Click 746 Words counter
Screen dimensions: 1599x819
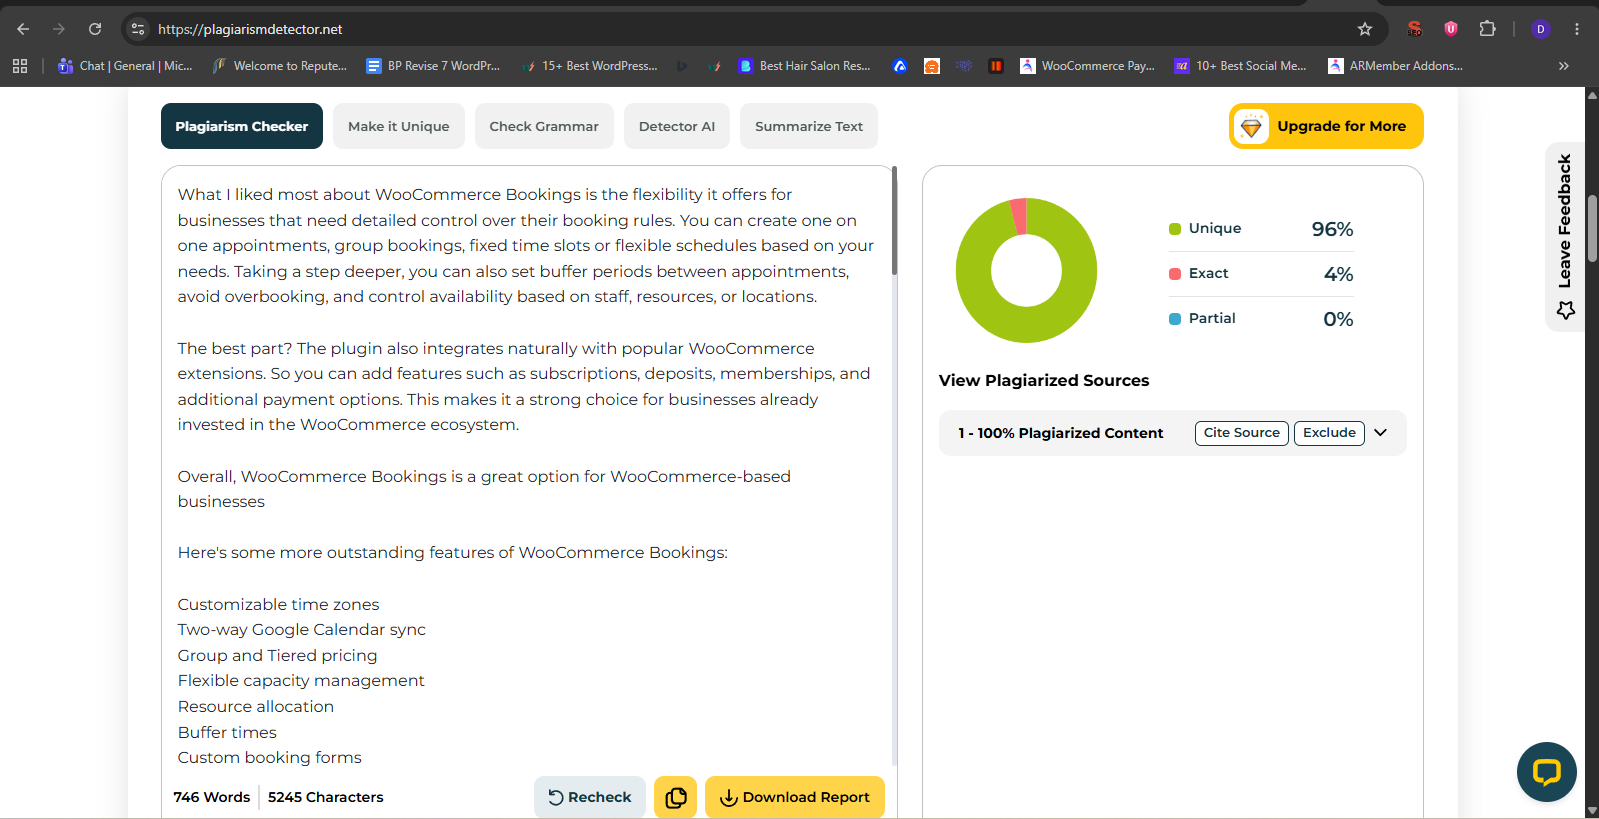[x=212, y=797]
